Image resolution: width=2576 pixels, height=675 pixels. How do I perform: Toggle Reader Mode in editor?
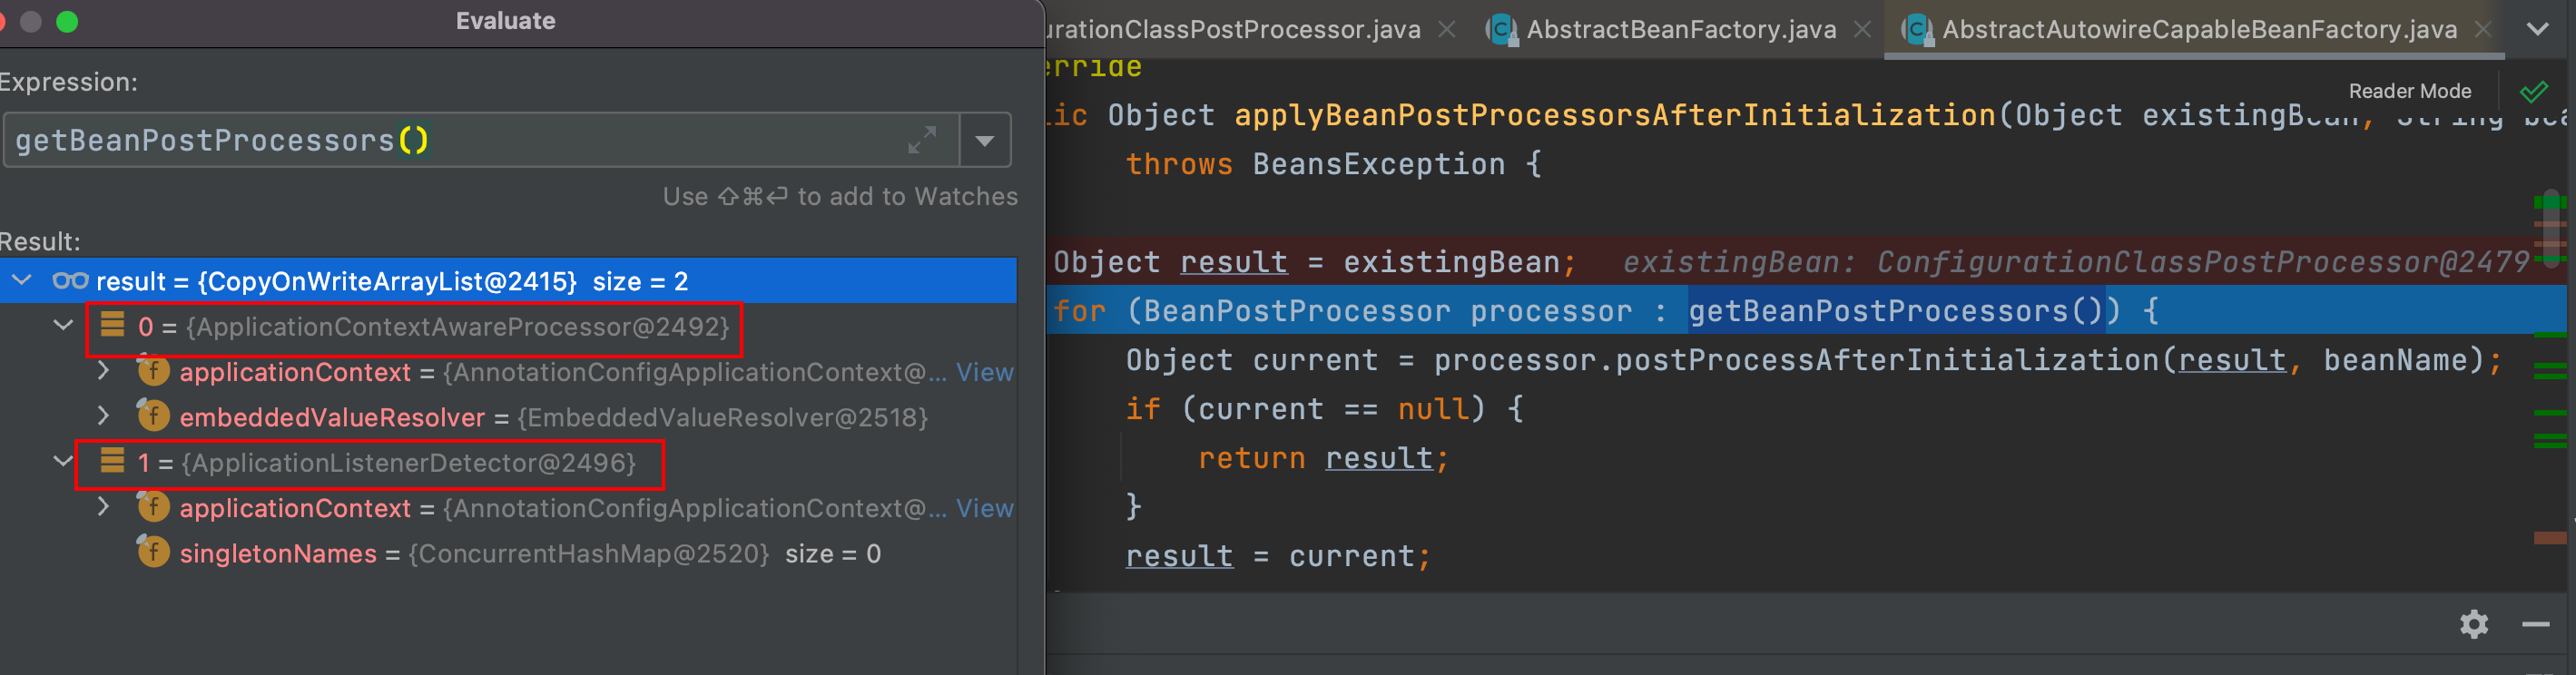click(2409, 91)
